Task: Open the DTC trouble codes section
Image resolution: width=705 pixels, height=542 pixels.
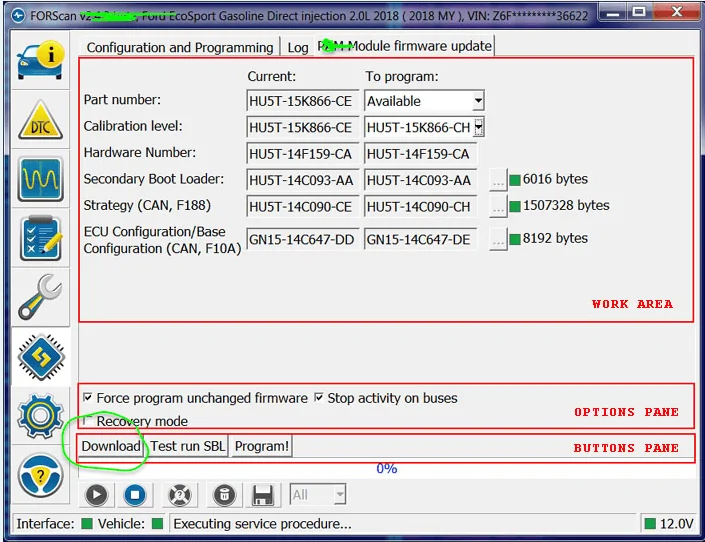Action: click(x=40, y=120)
